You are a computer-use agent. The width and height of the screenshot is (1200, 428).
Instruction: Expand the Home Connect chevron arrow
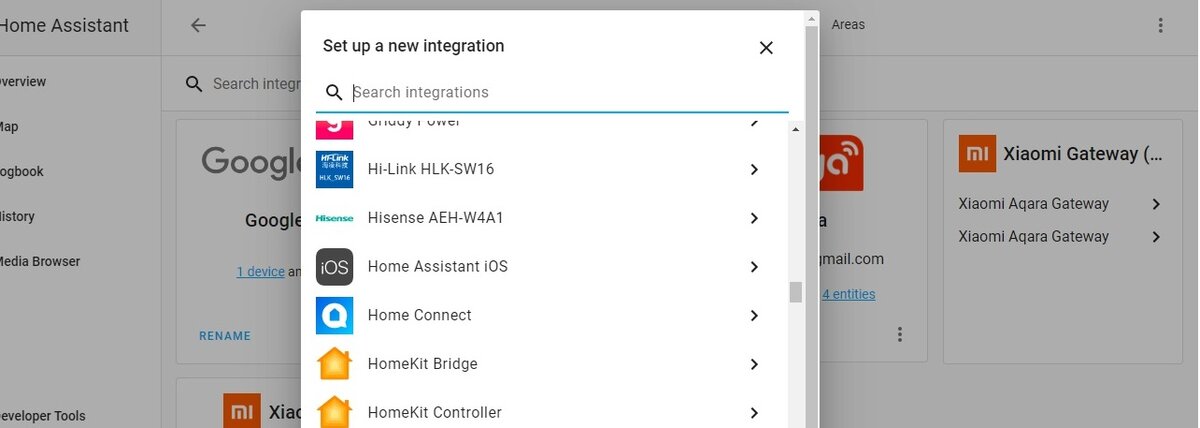tap(754, 316)
